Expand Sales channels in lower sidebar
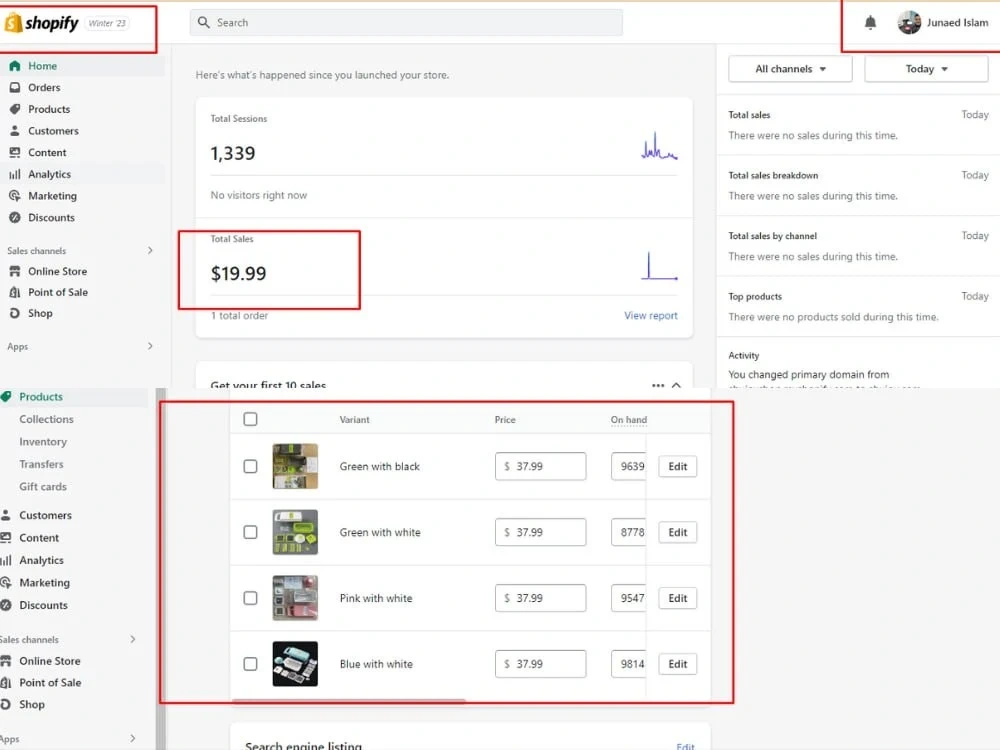 [133, 639]
